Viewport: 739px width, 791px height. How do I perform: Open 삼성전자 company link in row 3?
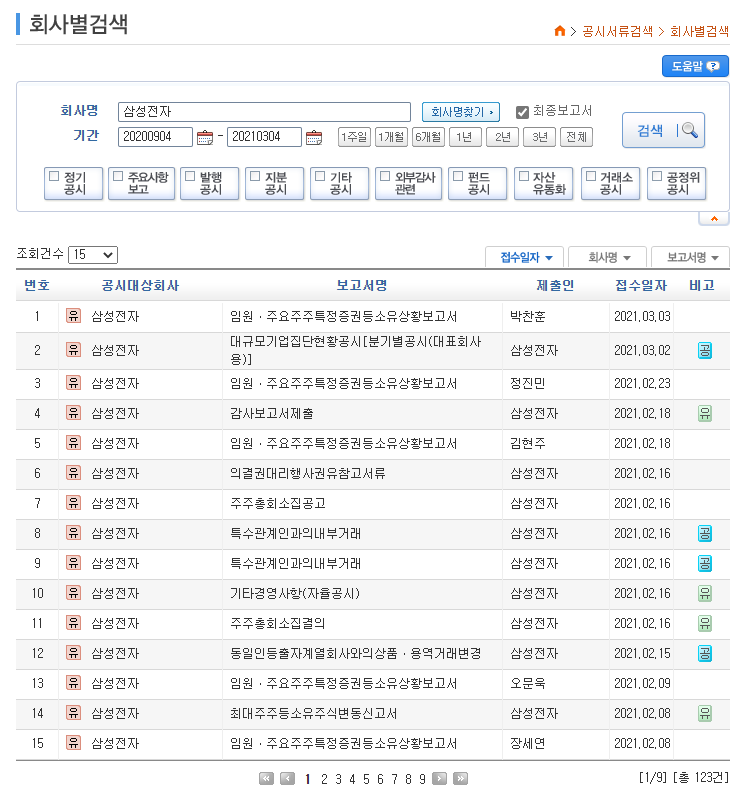click(115, 383)
